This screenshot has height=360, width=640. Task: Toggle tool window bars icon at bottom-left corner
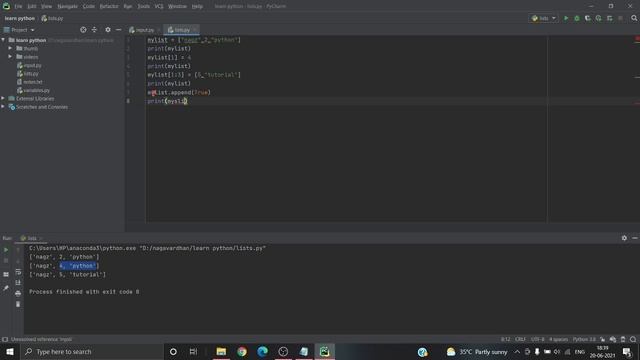click(x=5, y=339)
